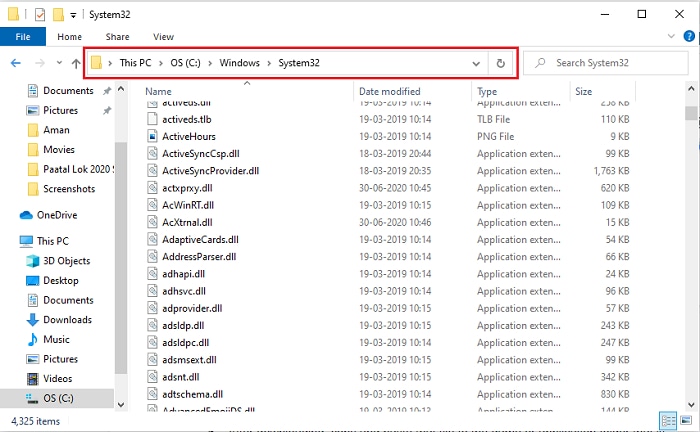Refresh the System32 folder view
The height and width of the screenshot is (432, 700).
pyautogui.click(x=500, y=63)
